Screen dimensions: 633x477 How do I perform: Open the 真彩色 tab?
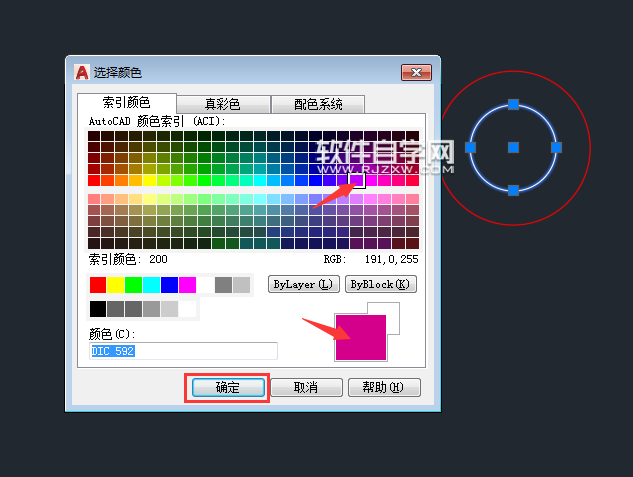(223, 105)
